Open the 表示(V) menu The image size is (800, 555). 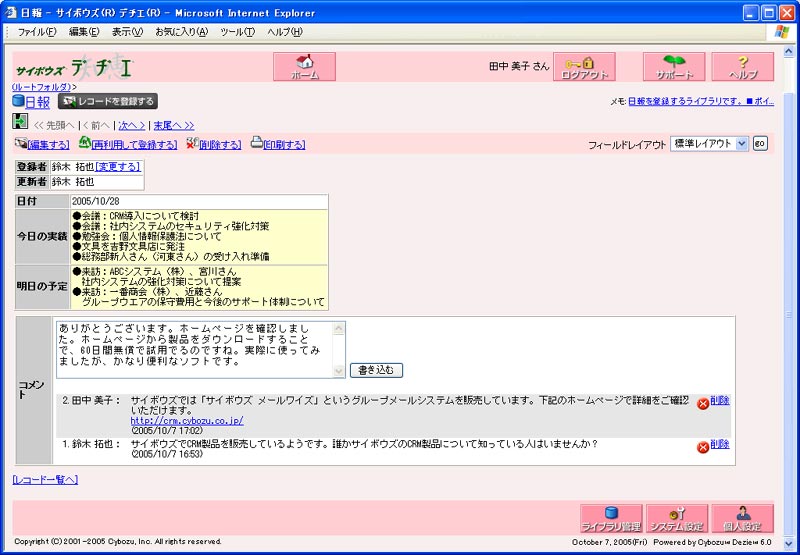tap(127, 32)
